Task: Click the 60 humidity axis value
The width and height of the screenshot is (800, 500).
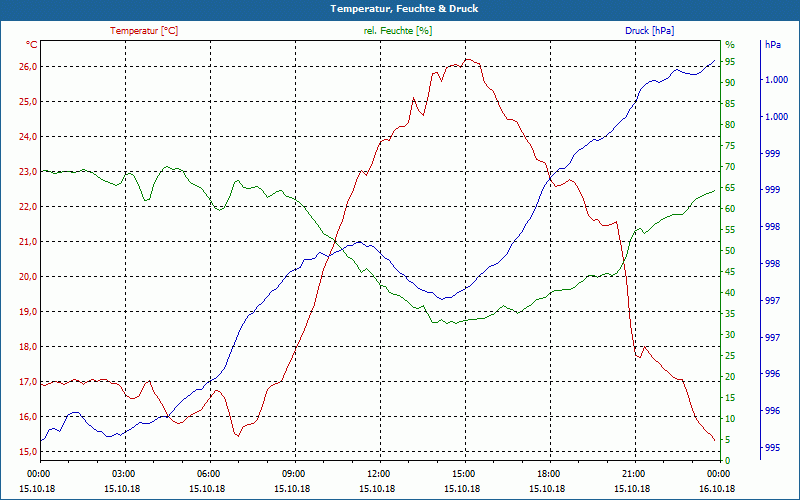Action: point(730,209)
